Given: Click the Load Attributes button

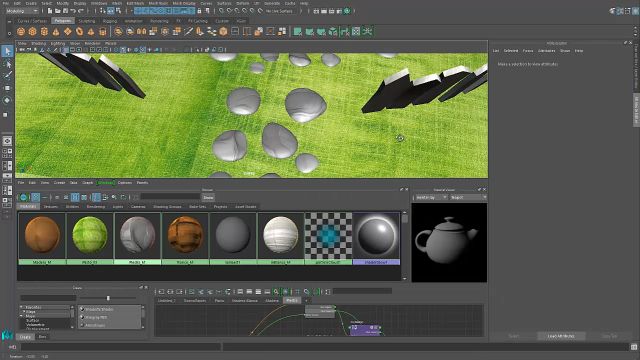Looking at the screenshot, I should pos(561,336).
